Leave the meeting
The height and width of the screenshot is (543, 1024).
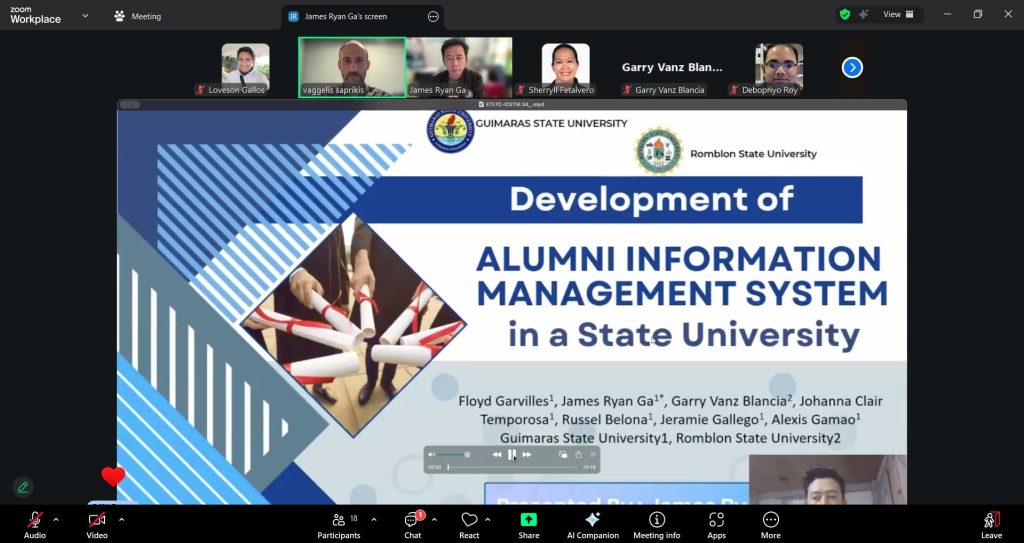pos(991,522)
